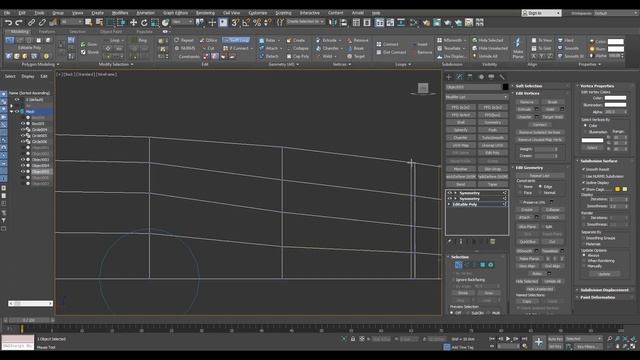The height and width of the screenshot is (360, 640).
Task: Select Polygon sub-object level in Selection rollout
Action: pyautogui.click(x=482, y=265)
